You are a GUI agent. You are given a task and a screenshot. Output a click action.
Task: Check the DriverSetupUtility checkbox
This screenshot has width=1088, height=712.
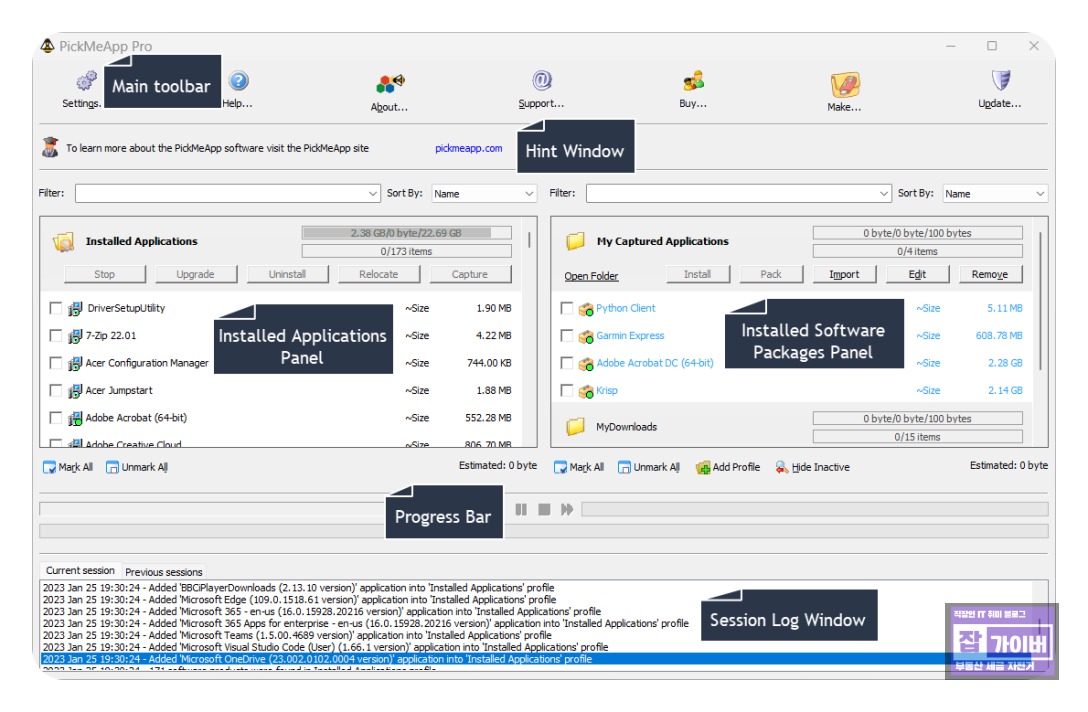[x=56, y=308]
